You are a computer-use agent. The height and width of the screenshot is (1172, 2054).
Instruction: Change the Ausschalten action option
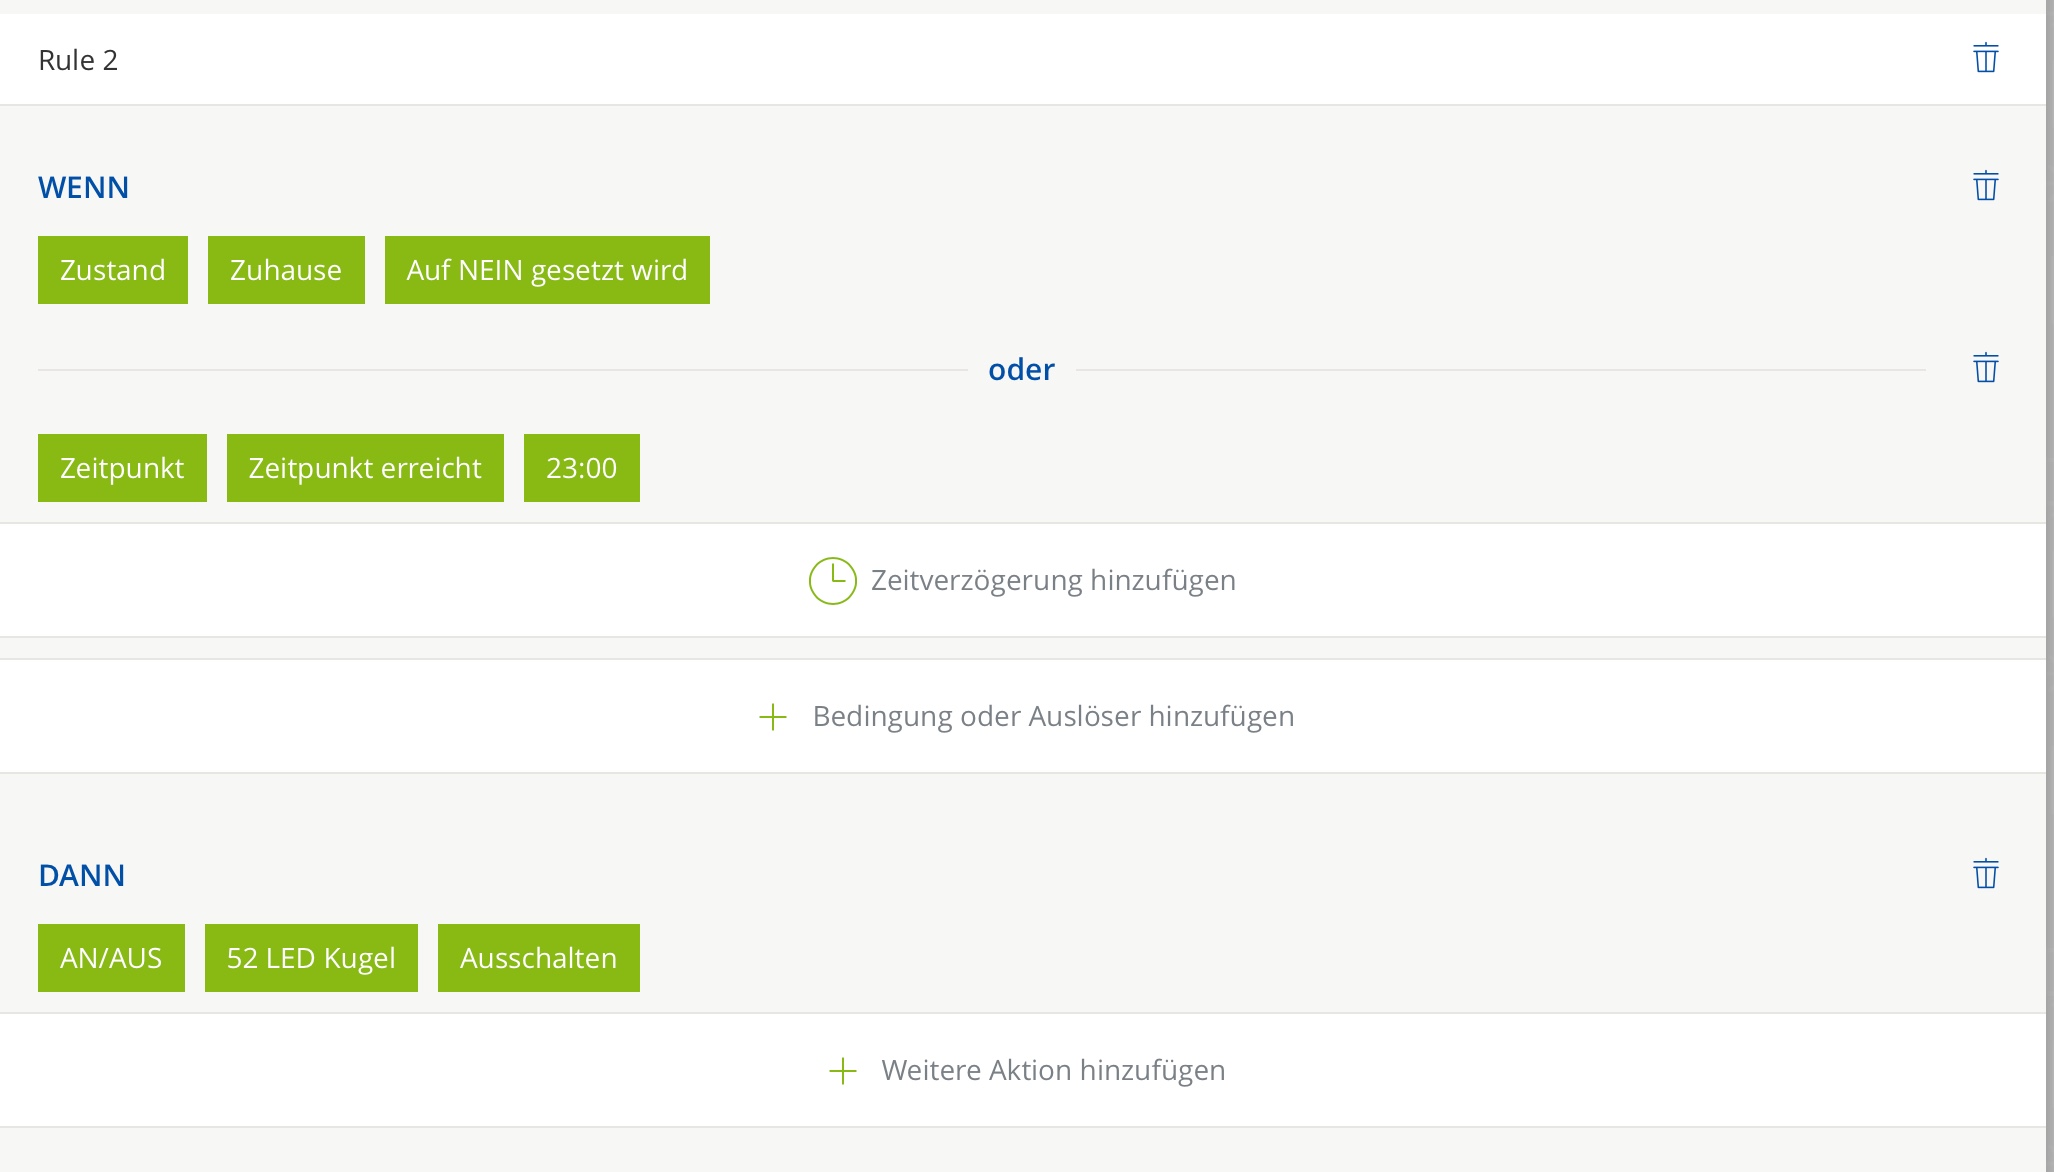pyautogui.click(x=538, y=958)
